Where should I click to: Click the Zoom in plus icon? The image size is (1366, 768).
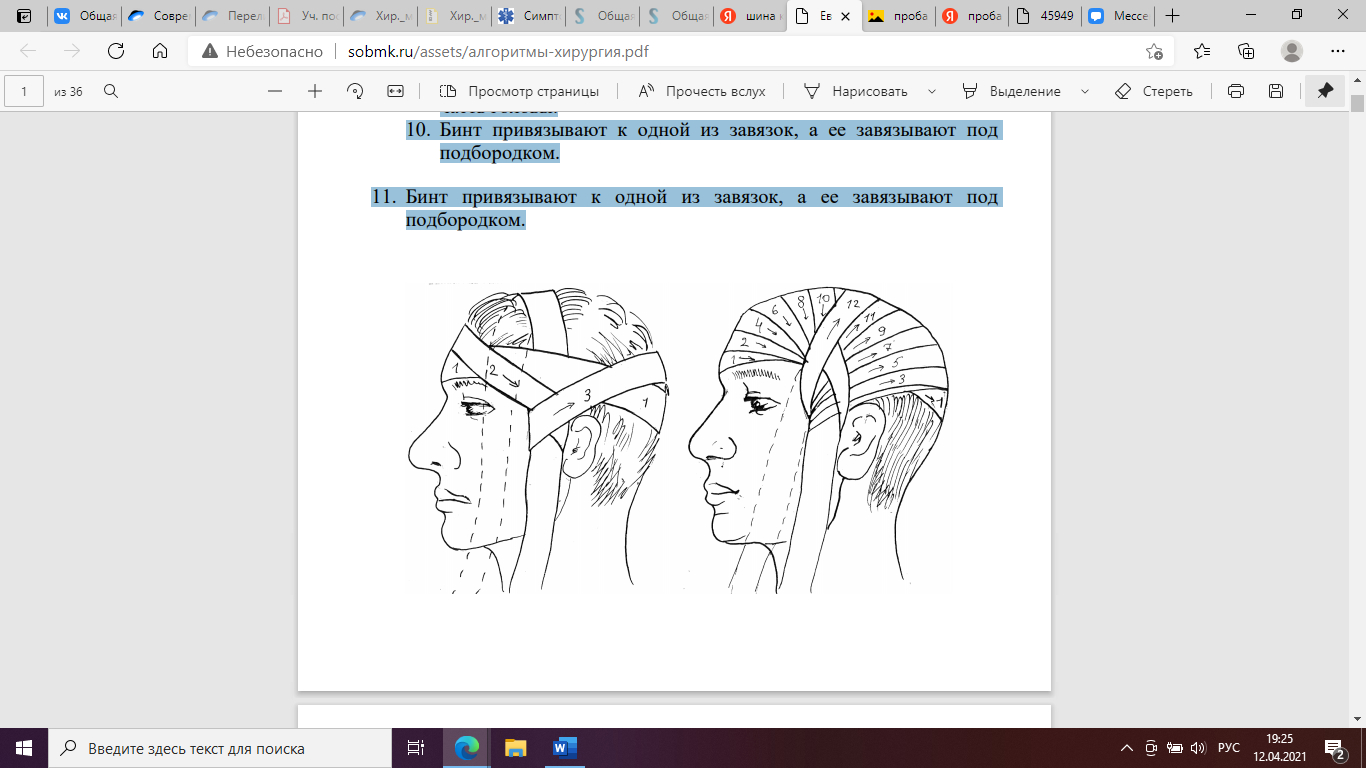tap(315, 91)
